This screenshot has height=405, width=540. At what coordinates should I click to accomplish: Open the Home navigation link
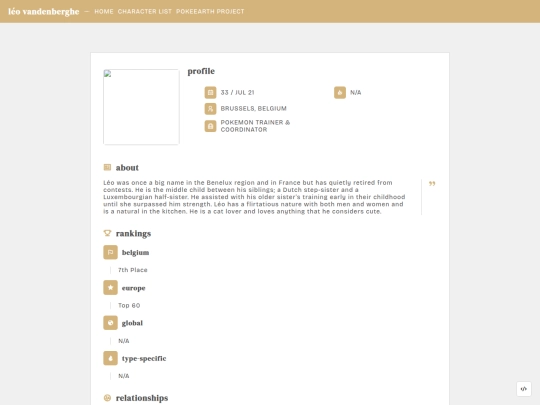tap(104, 11)
